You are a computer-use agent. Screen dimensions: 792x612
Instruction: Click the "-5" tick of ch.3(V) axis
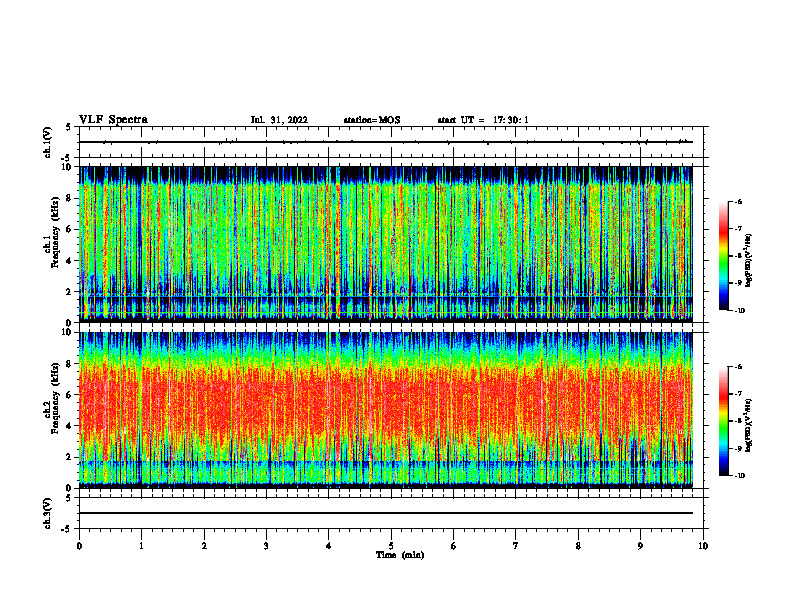coord(68,529)
